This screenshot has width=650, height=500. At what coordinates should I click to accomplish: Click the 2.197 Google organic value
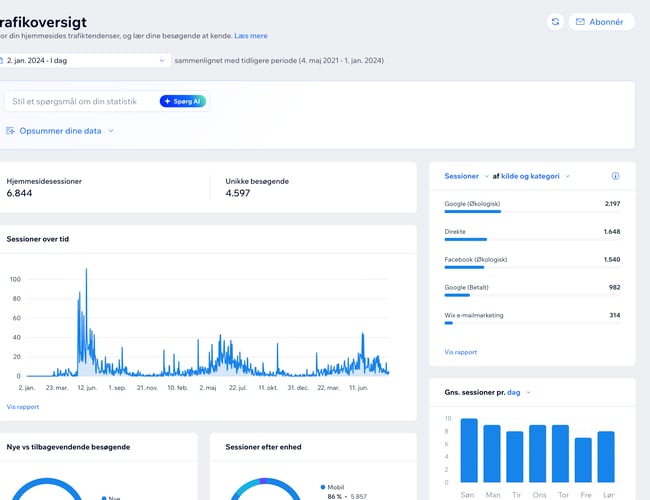pos(612,204)
